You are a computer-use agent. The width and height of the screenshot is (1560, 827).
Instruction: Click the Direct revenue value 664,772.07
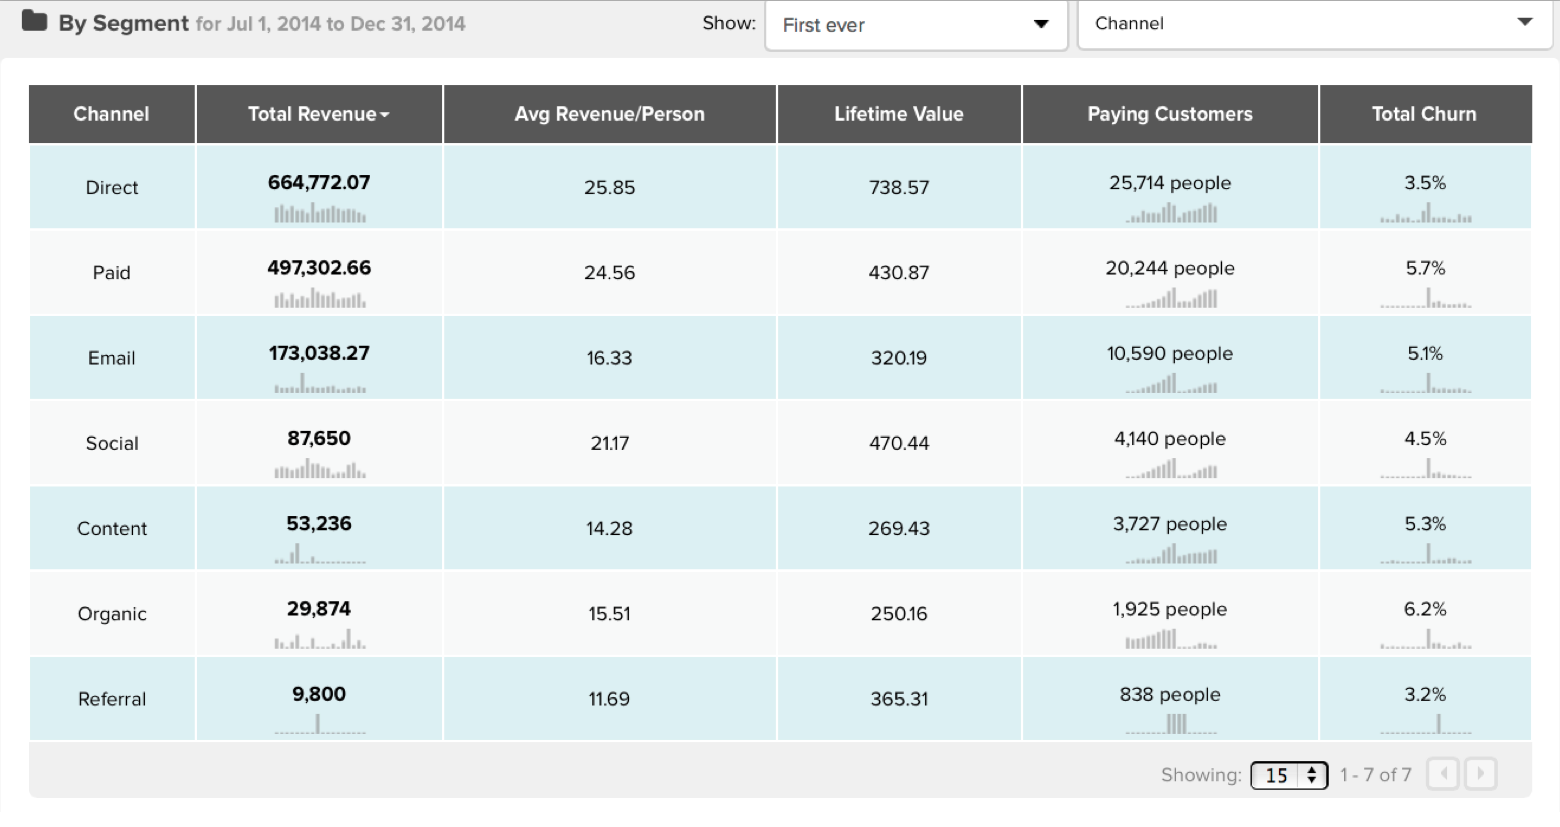[x=319, y=182]
